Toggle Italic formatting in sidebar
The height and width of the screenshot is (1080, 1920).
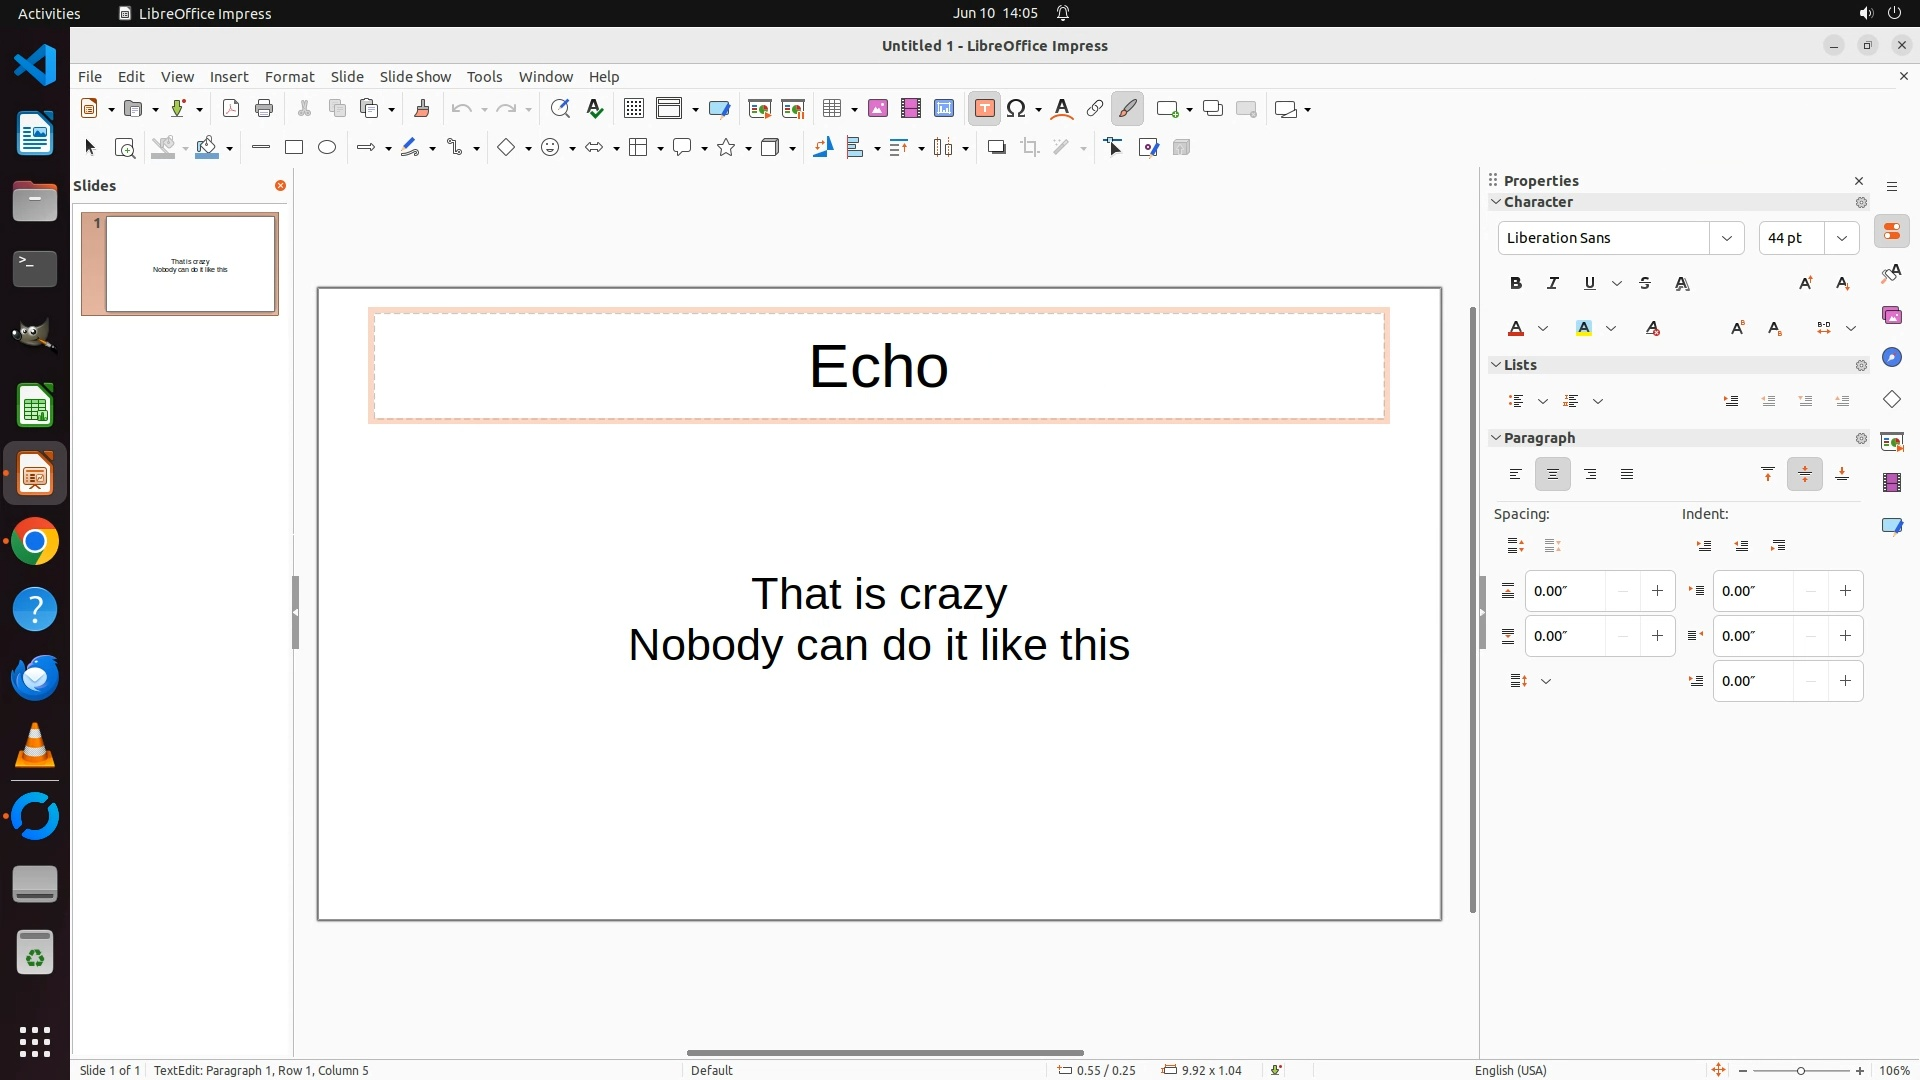tap(1552, 284)
